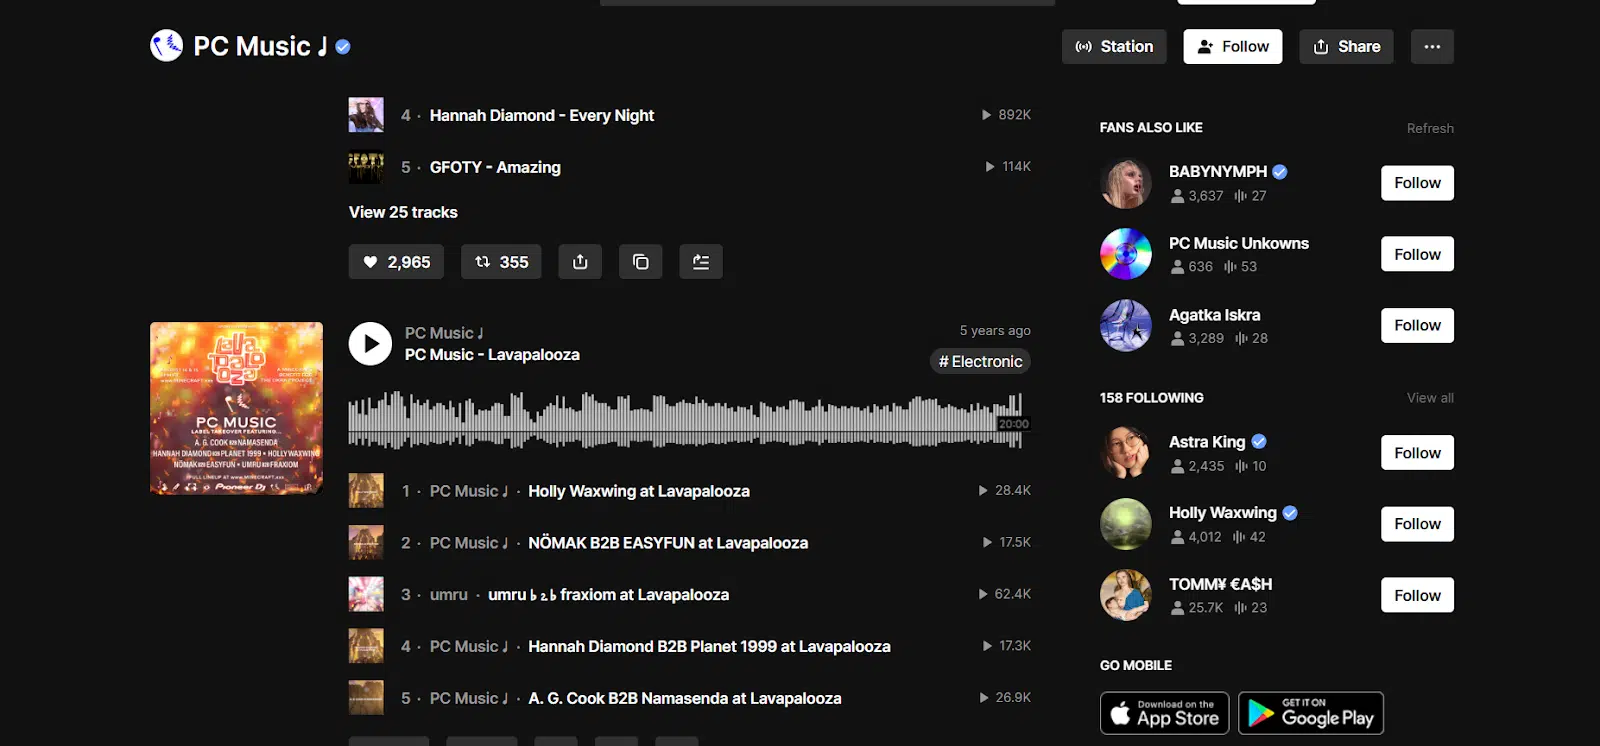Repost the playlist with 355 reposts
Viewport: 1600px width, 746px height.
click(501, 262)
